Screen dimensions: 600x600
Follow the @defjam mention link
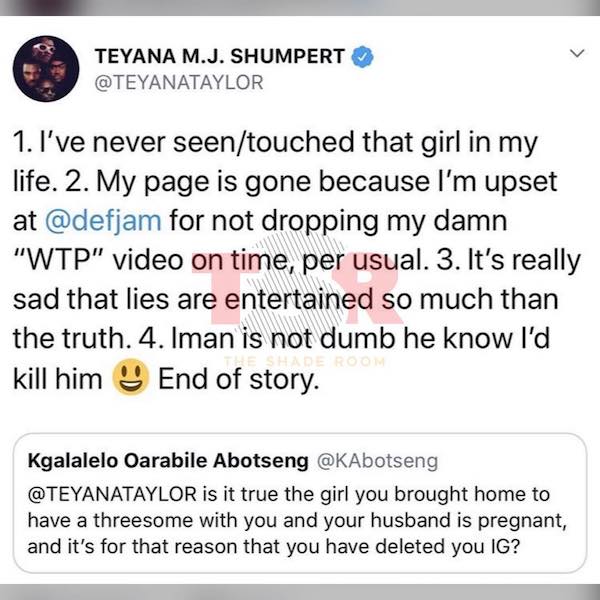point(103,221)
